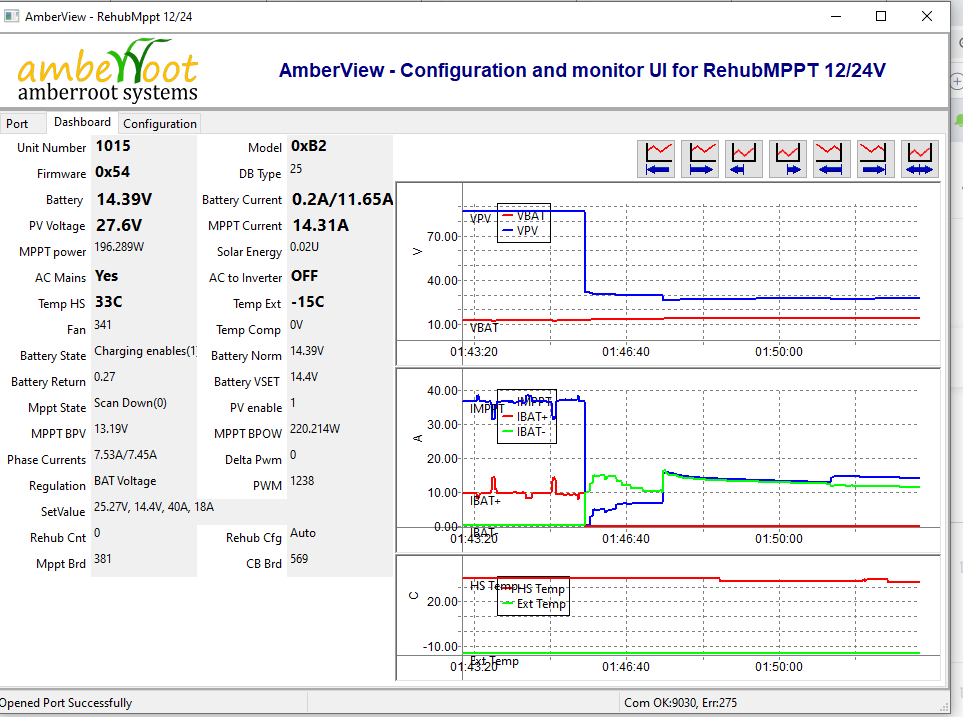This screenshot has height=717, width=963.
Task: Maximize the AmberView window
Action: [881, 16]
